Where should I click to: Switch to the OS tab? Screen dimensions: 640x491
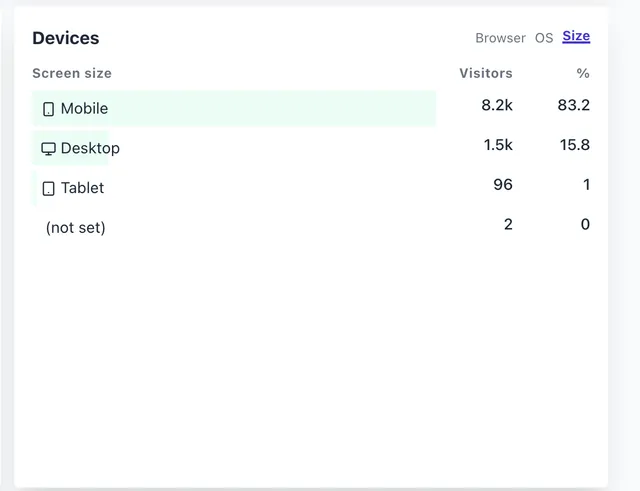(x=544, y=38)
